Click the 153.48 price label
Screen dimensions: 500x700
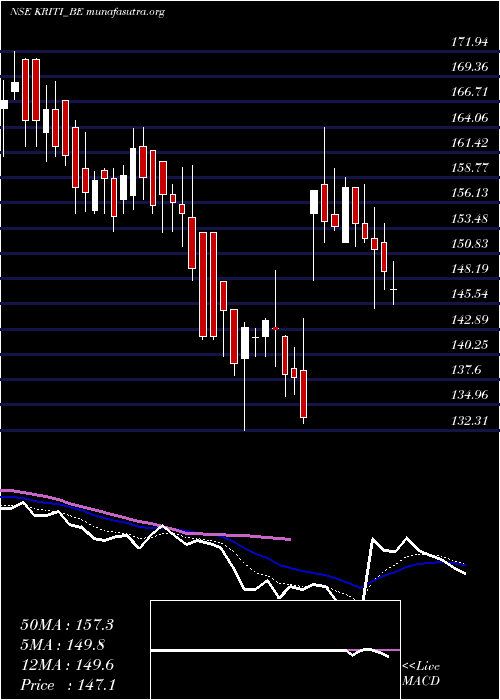click(x=470, y=219)
